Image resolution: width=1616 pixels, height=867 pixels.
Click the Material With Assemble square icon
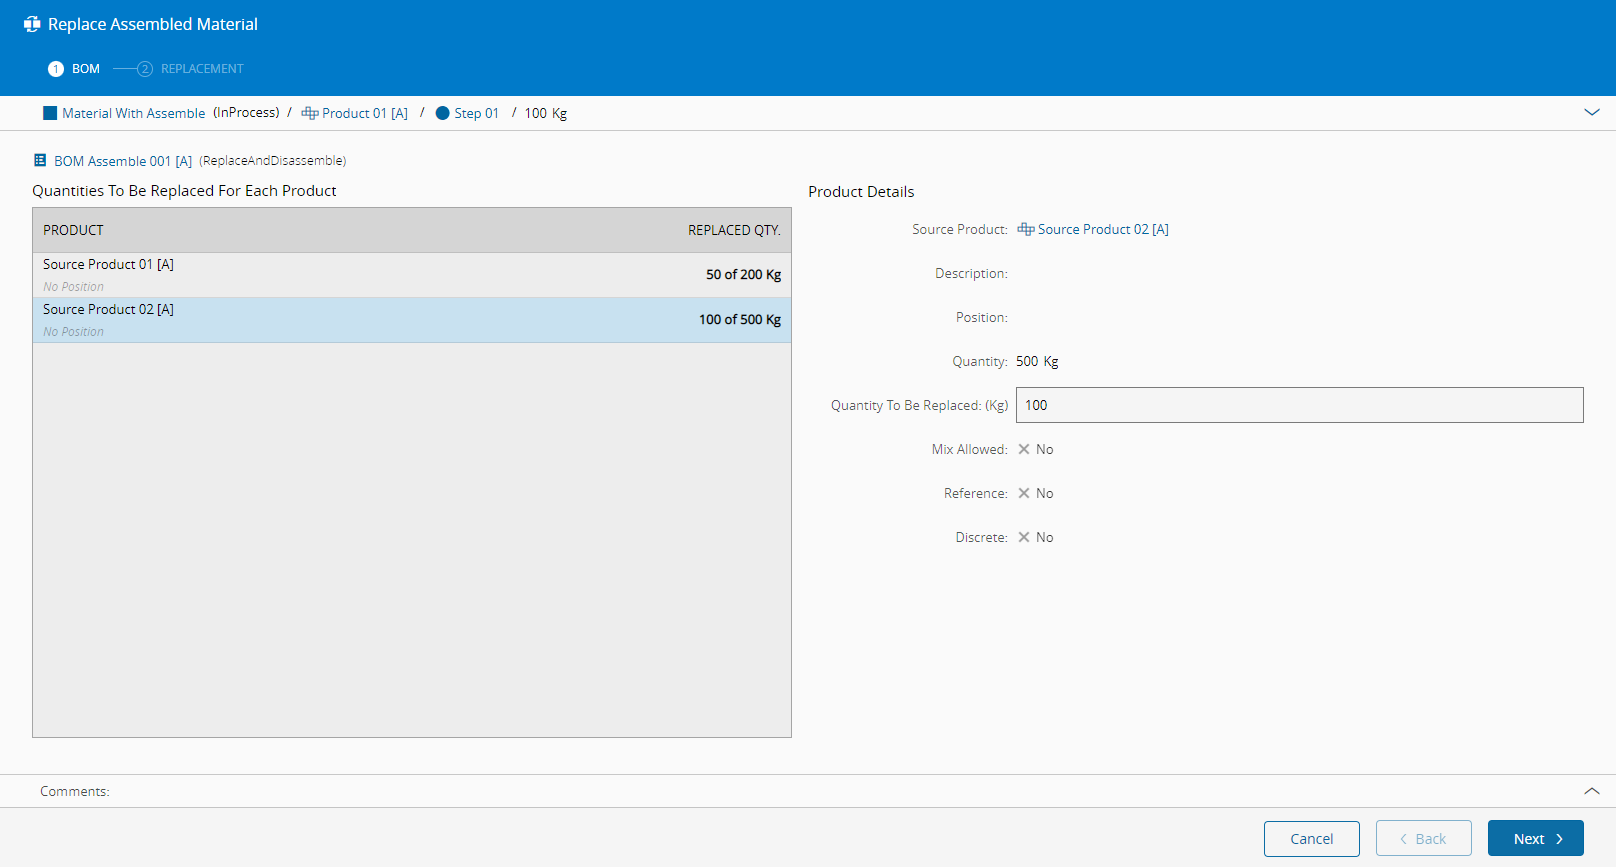coord(50,113)
